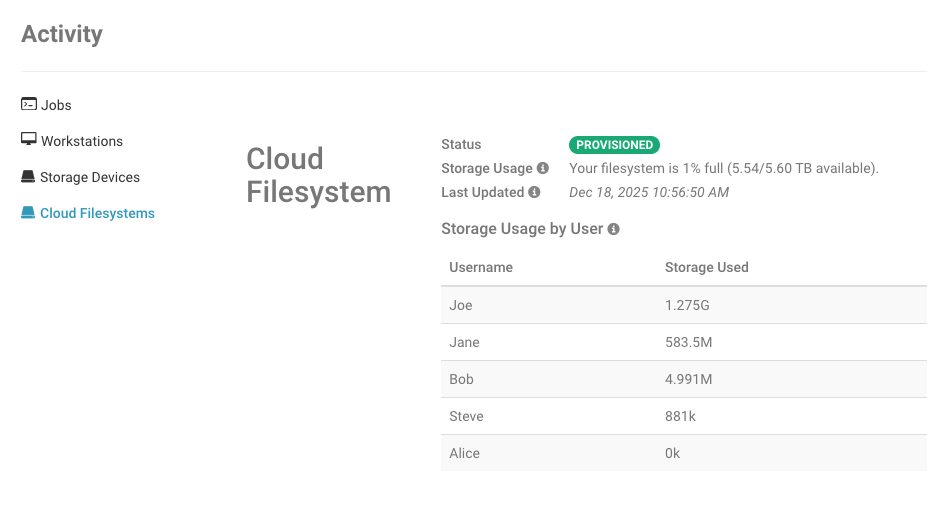Click the info icon beside Last Updated
946x506 pixels.
click(x=535, y=192)
